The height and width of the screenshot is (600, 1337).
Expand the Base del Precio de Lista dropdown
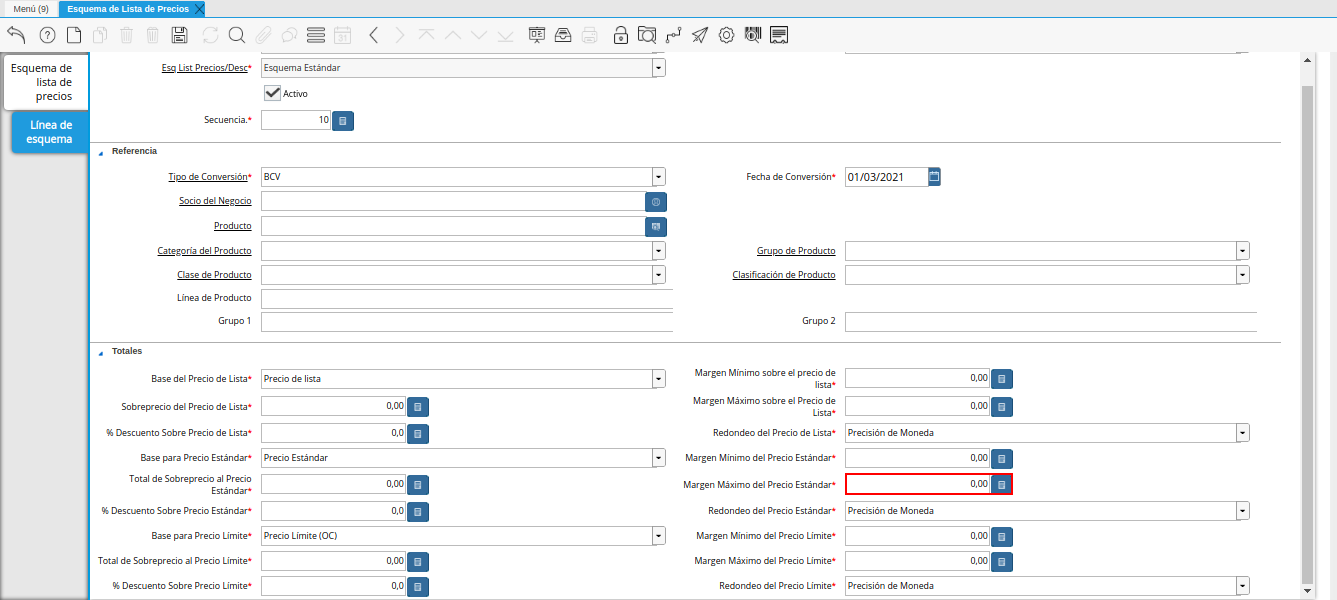tap(658, 379)
